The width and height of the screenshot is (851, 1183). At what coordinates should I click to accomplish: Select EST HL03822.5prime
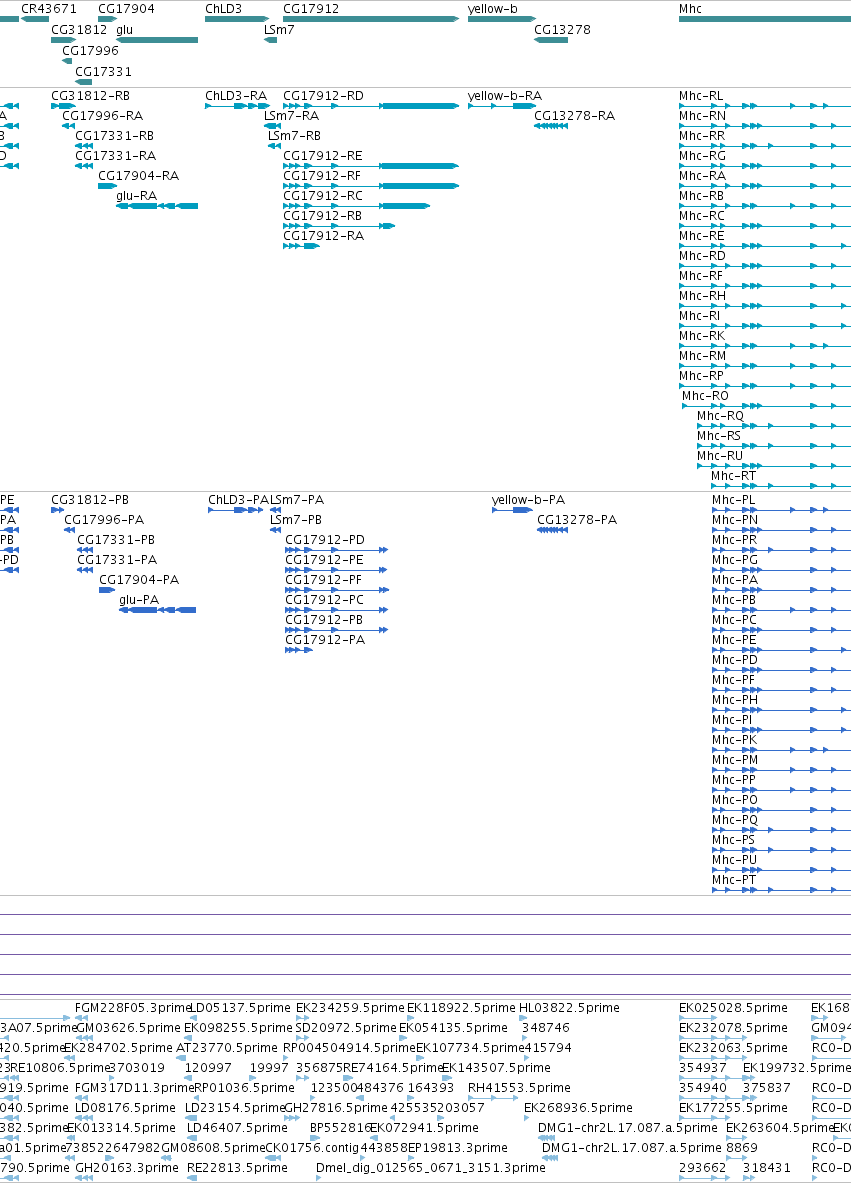tap(569, 1008)
